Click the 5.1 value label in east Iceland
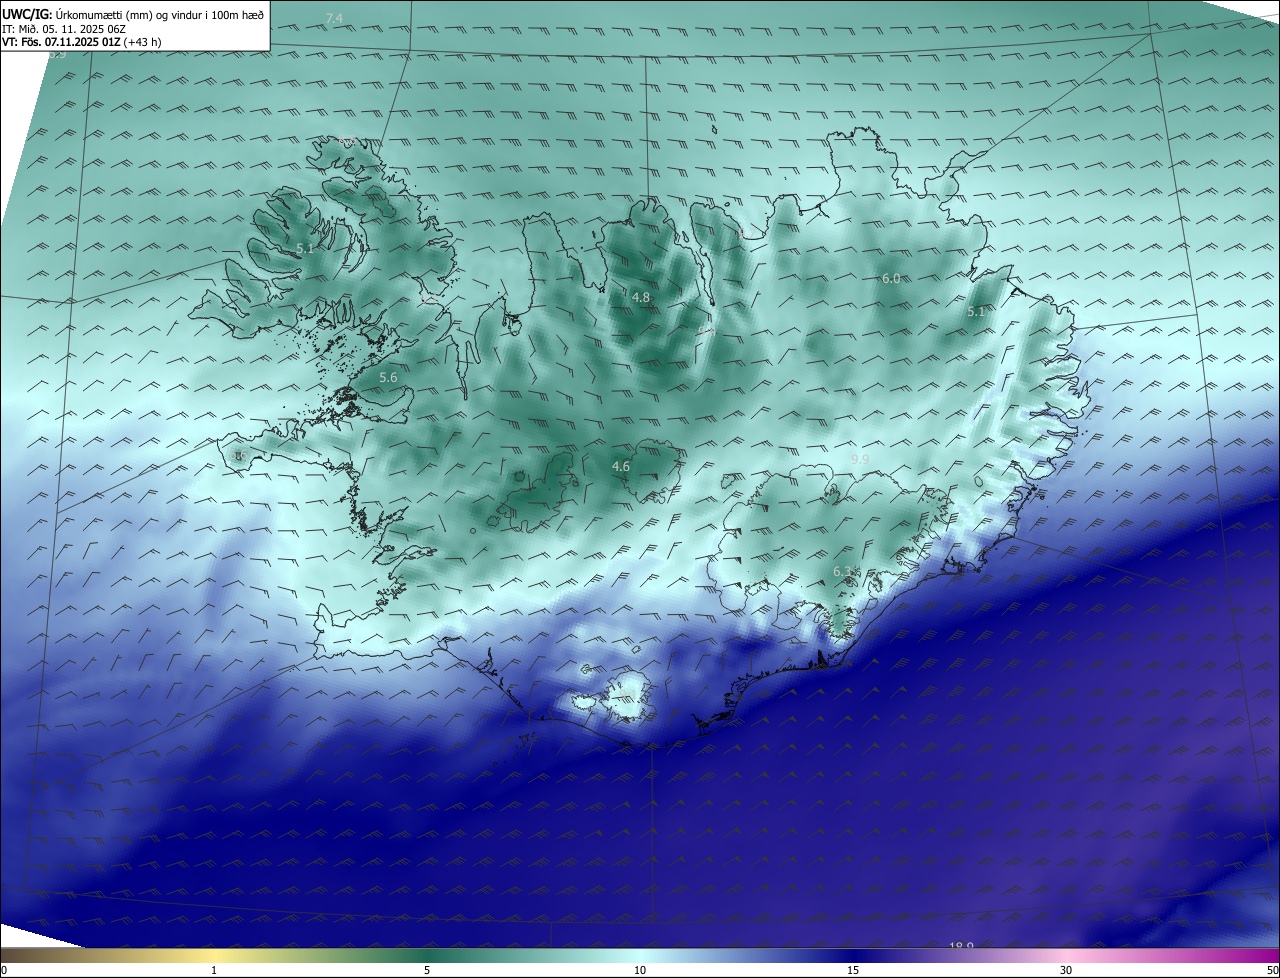The height and width of the screenshot is (978, 1280). point(976,311)
